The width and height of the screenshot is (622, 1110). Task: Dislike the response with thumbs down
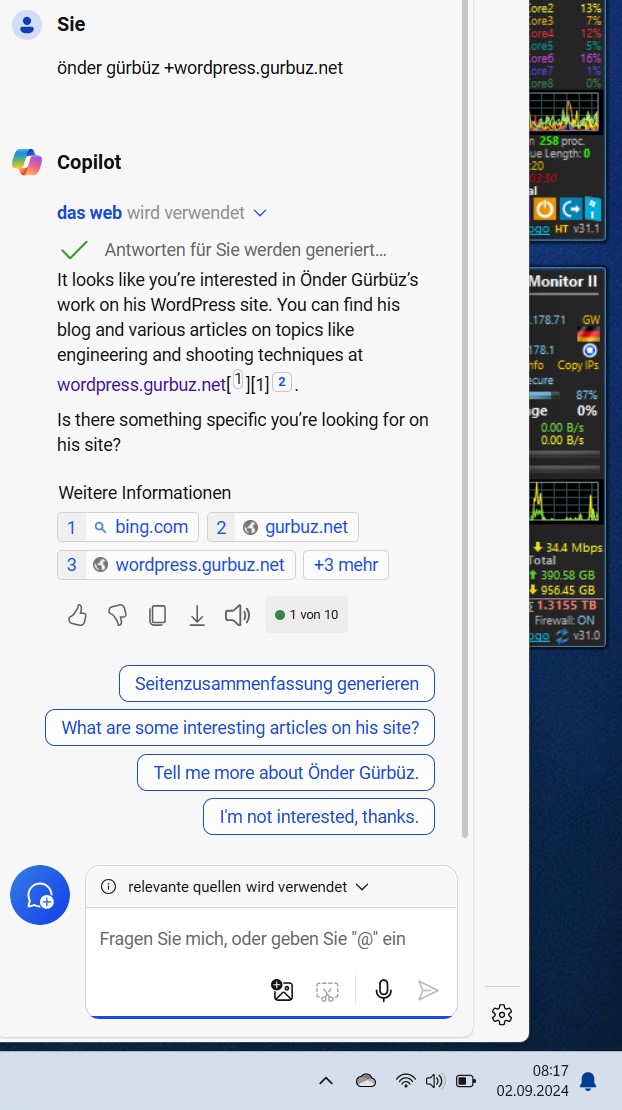pyautogui.click(x=117, y=615)
